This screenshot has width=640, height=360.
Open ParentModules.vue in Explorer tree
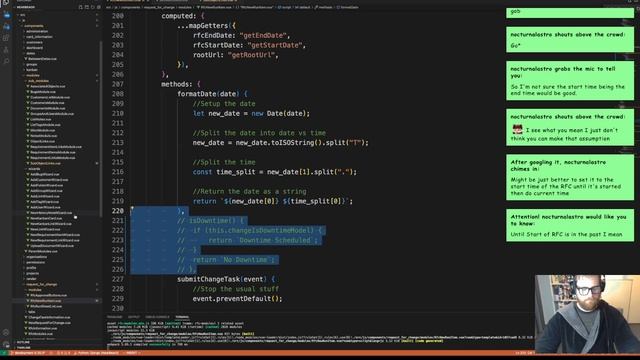42,251
